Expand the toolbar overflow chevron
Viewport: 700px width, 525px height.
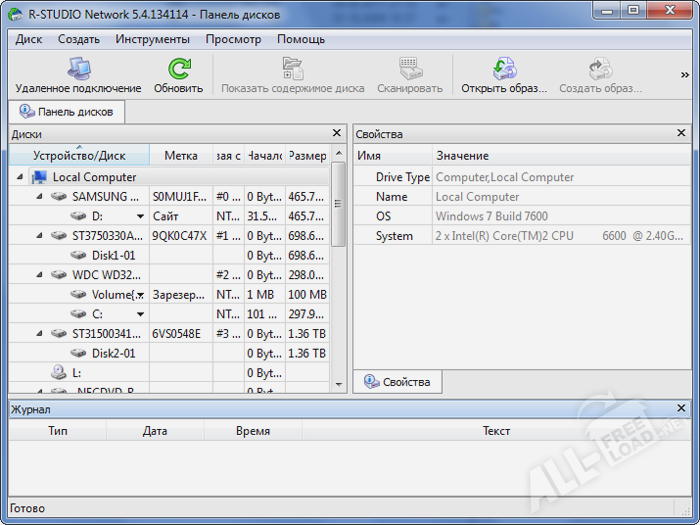click(x=685, y=75)
